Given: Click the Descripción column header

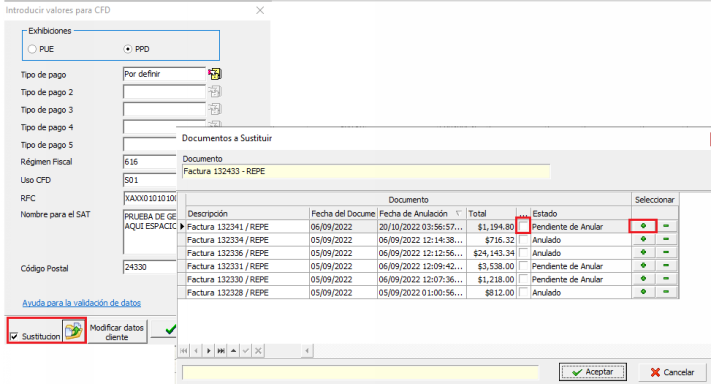Looking at the screenshot, I should [247, 213].
